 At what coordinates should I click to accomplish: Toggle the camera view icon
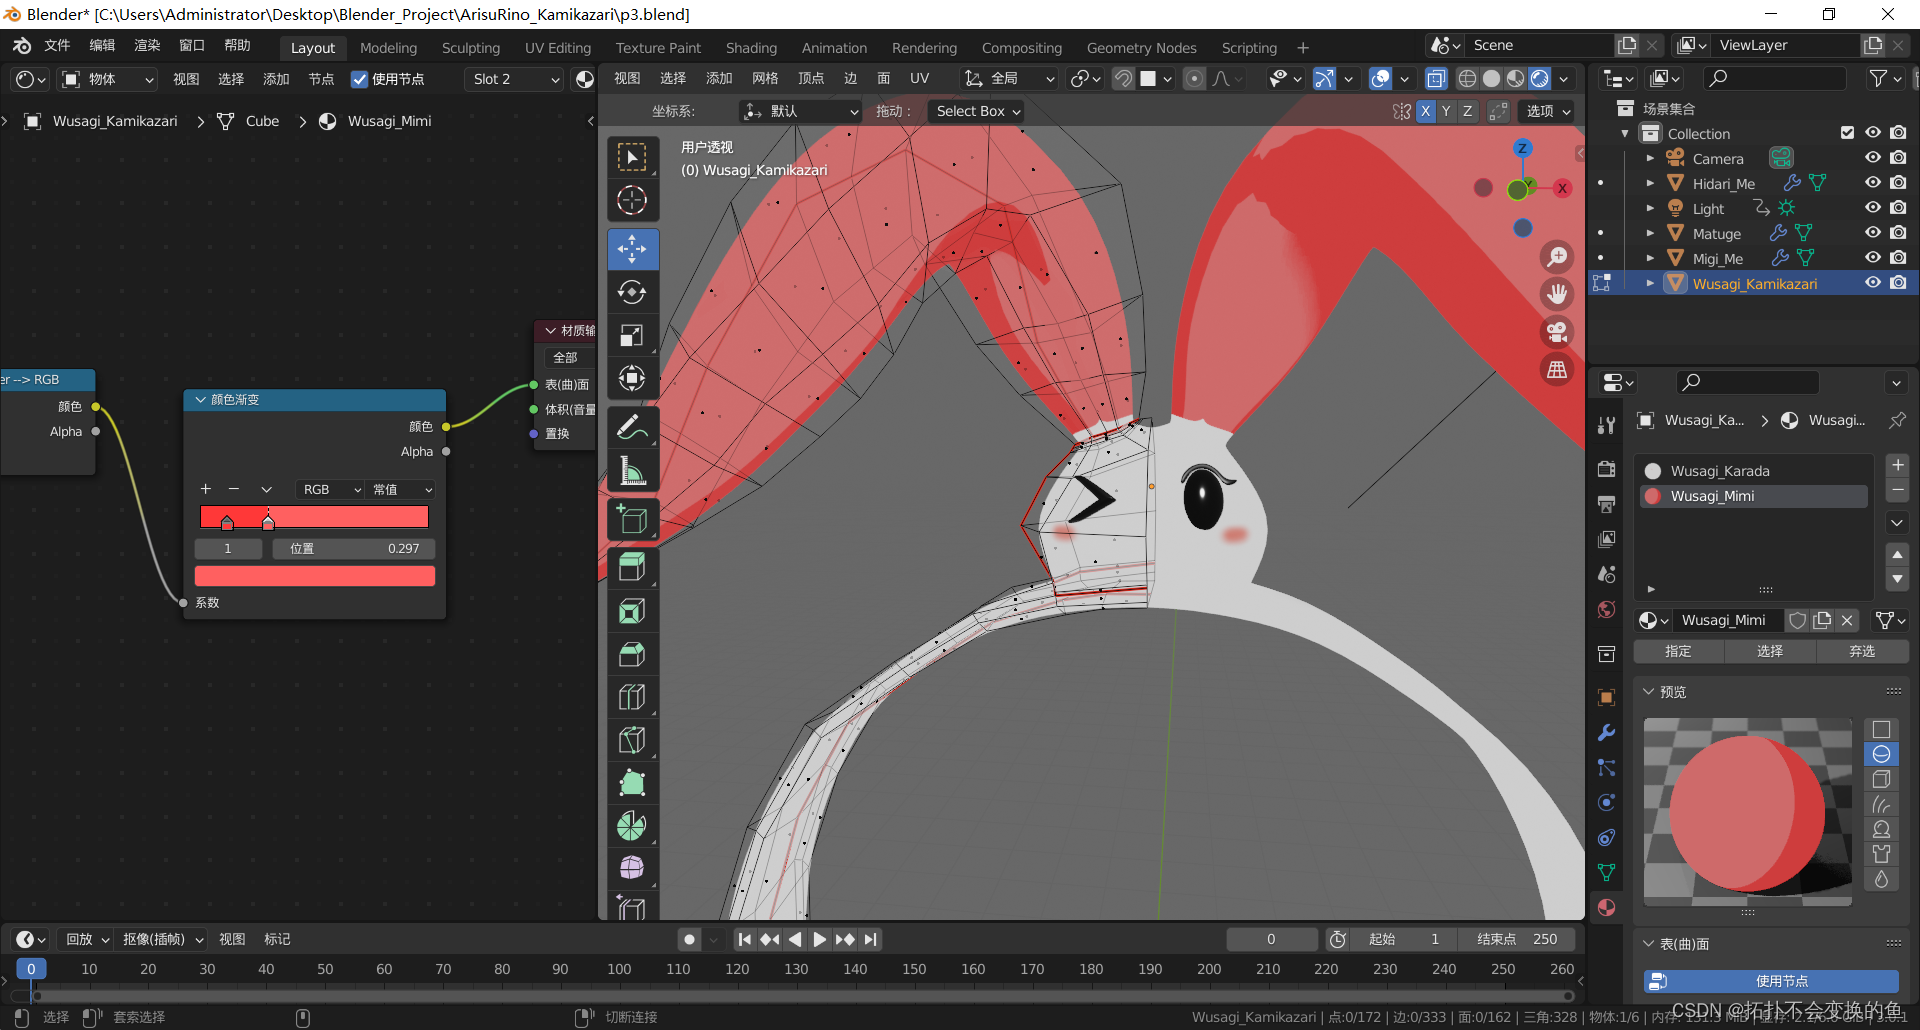point(1557,331)
